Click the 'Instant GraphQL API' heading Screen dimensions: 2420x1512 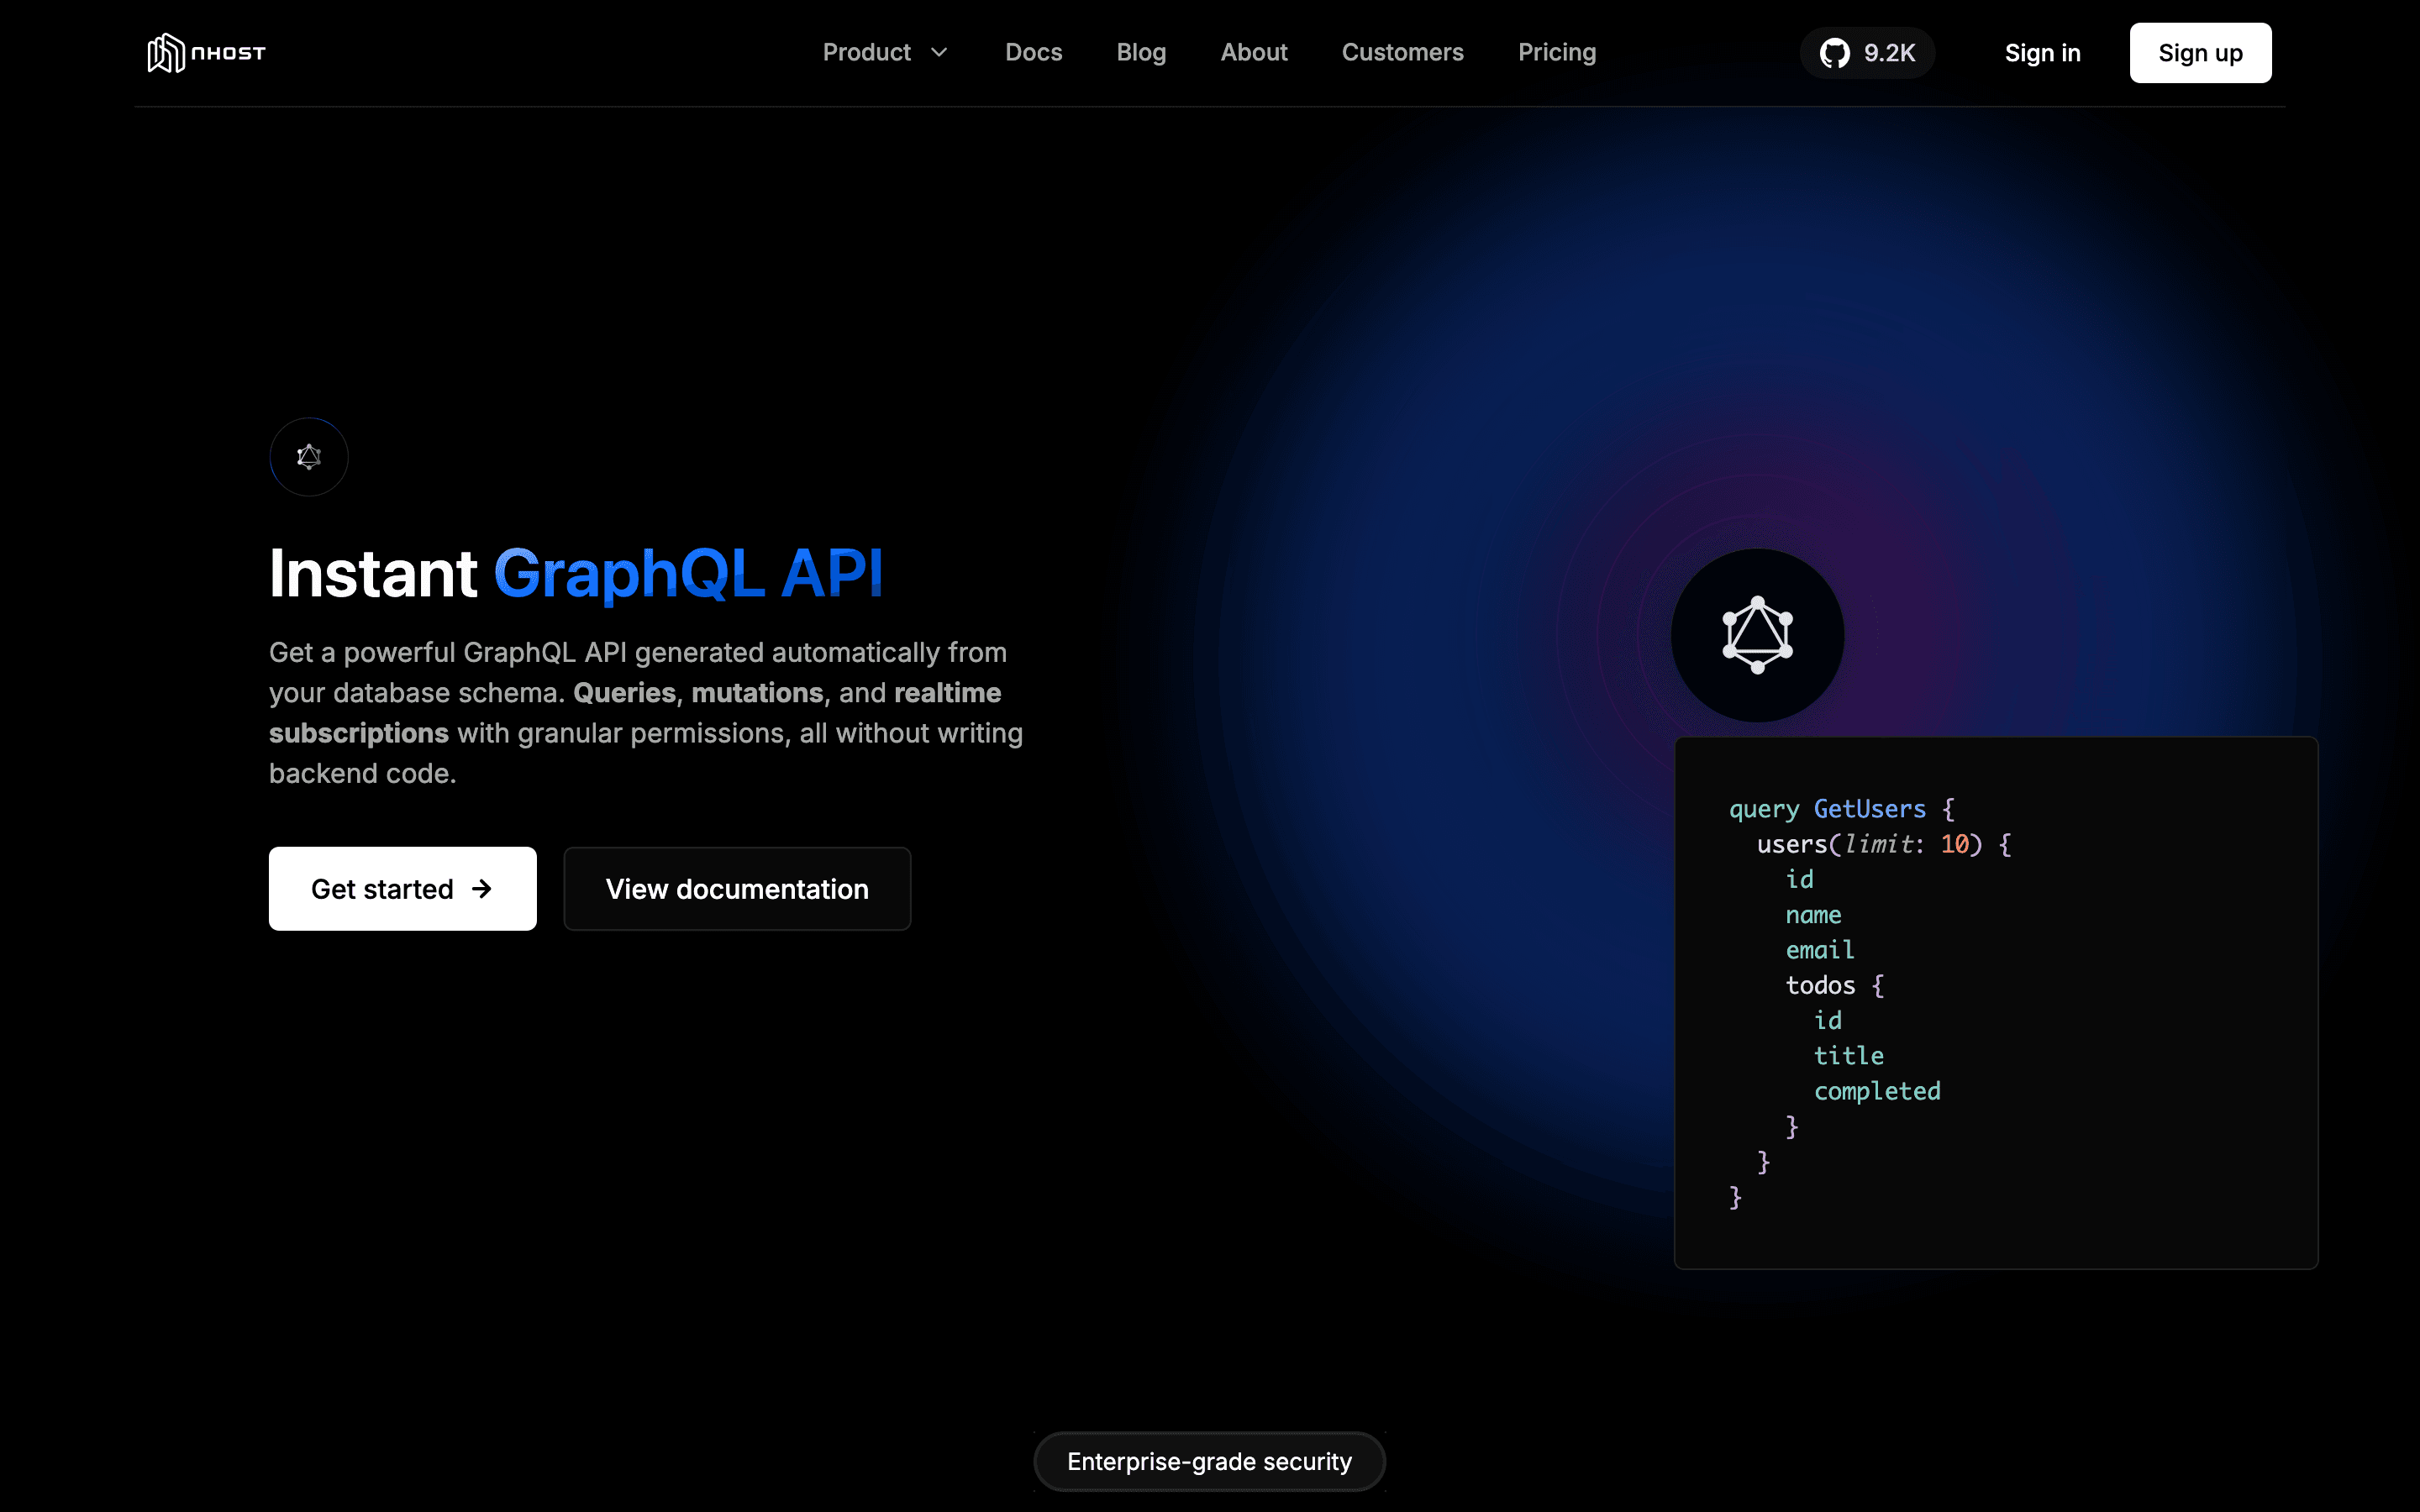(576, 574)
